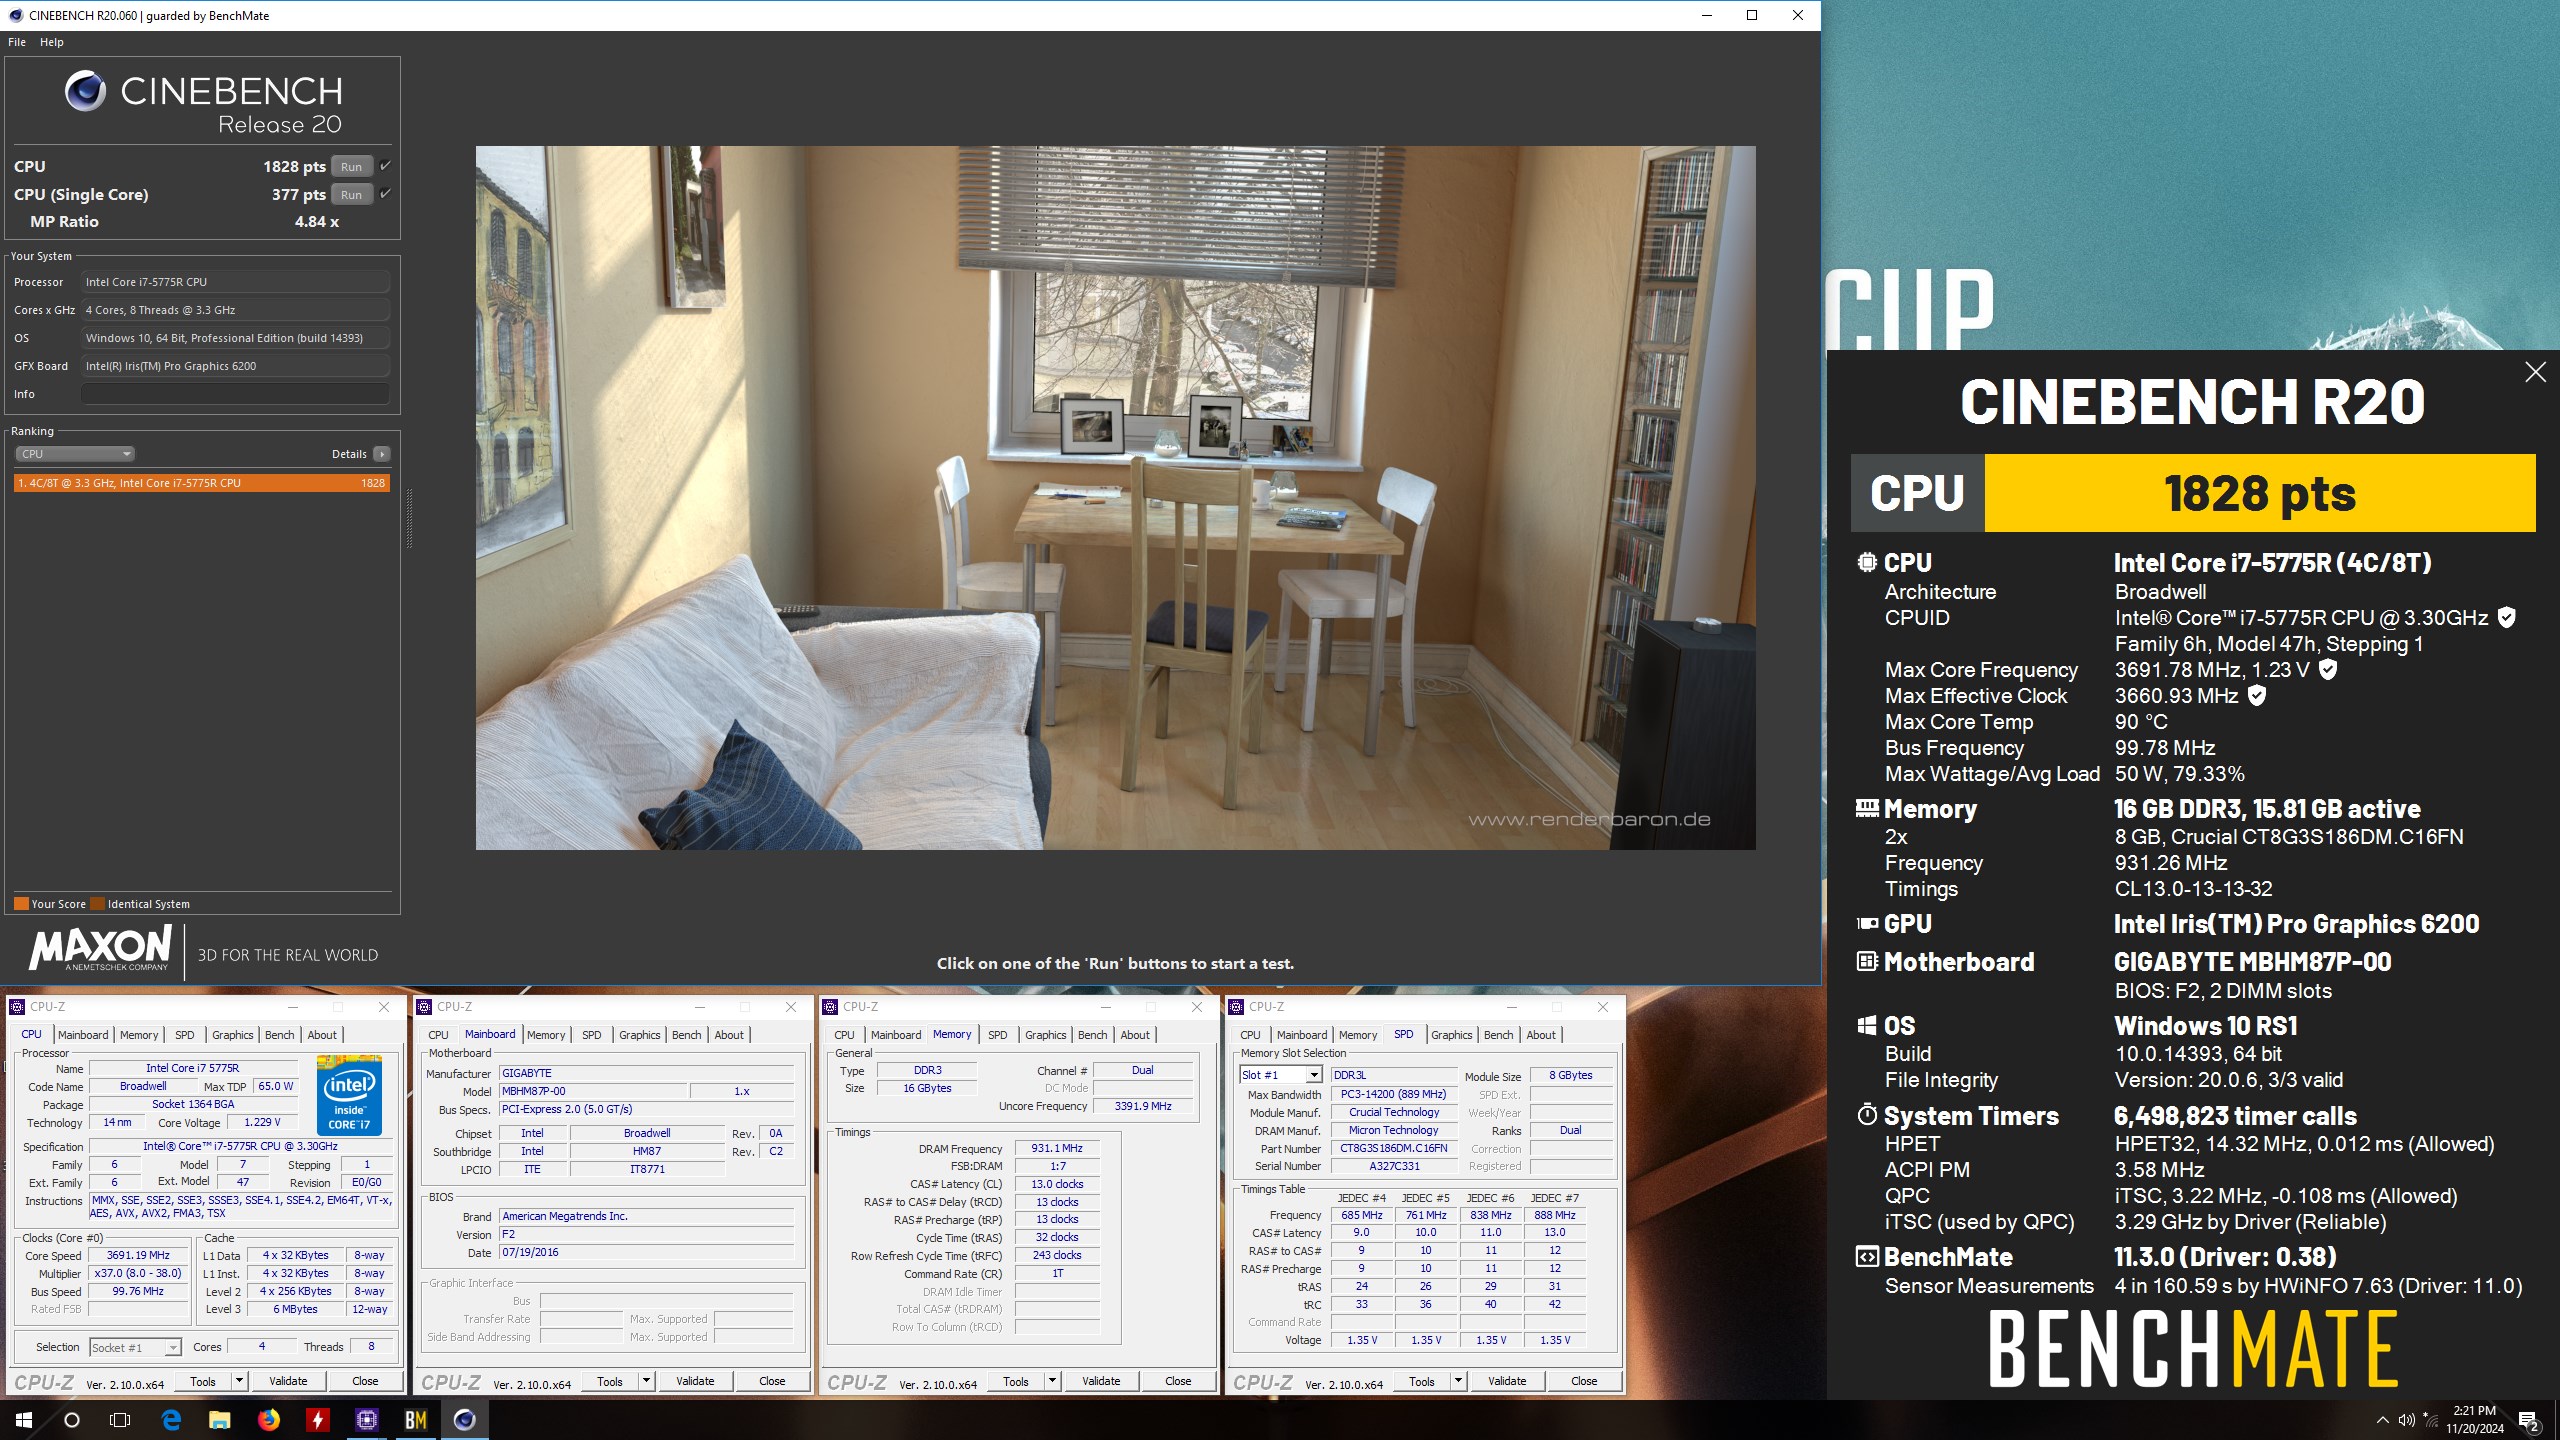Click the Cinebench title bar icon
The width and height of the screenshot is (2560, 1440).
[15, 15]
